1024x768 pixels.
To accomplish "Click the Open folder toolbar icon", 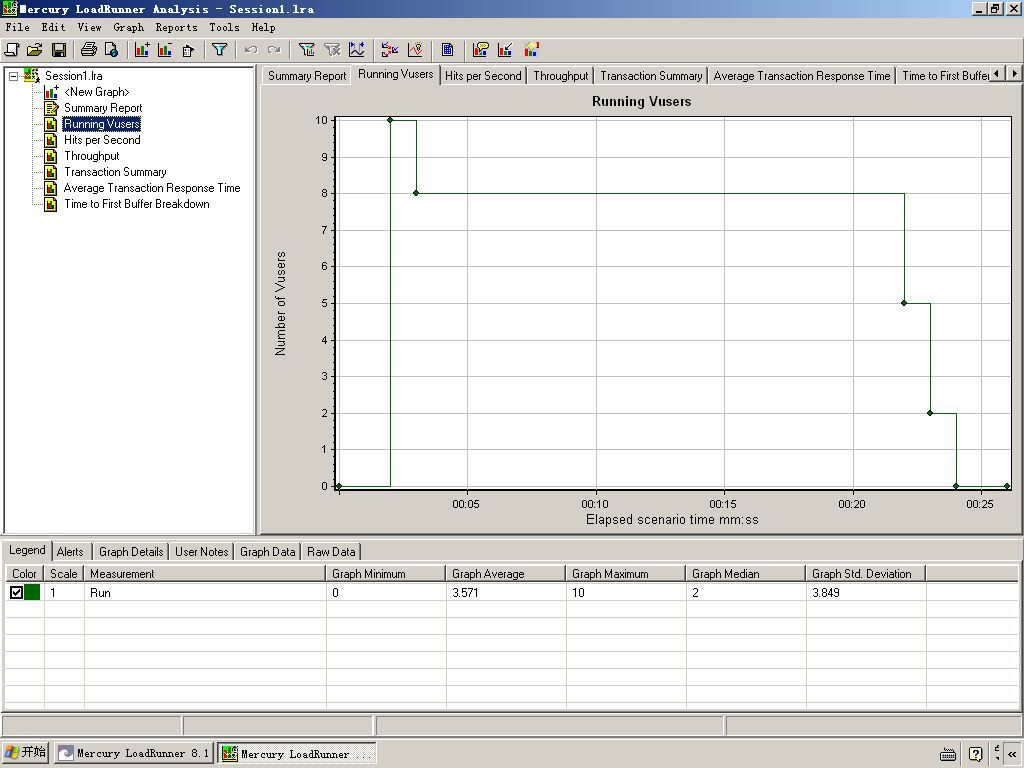I will pos(35,50).
